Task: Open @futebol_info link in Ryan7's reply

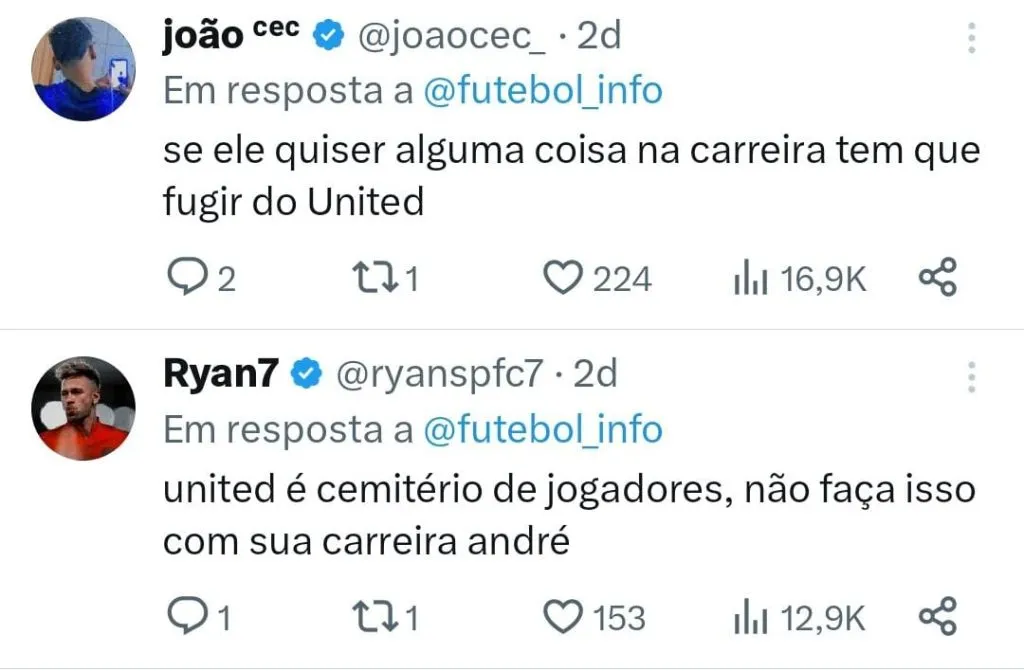Action: (x=543, y=430)
